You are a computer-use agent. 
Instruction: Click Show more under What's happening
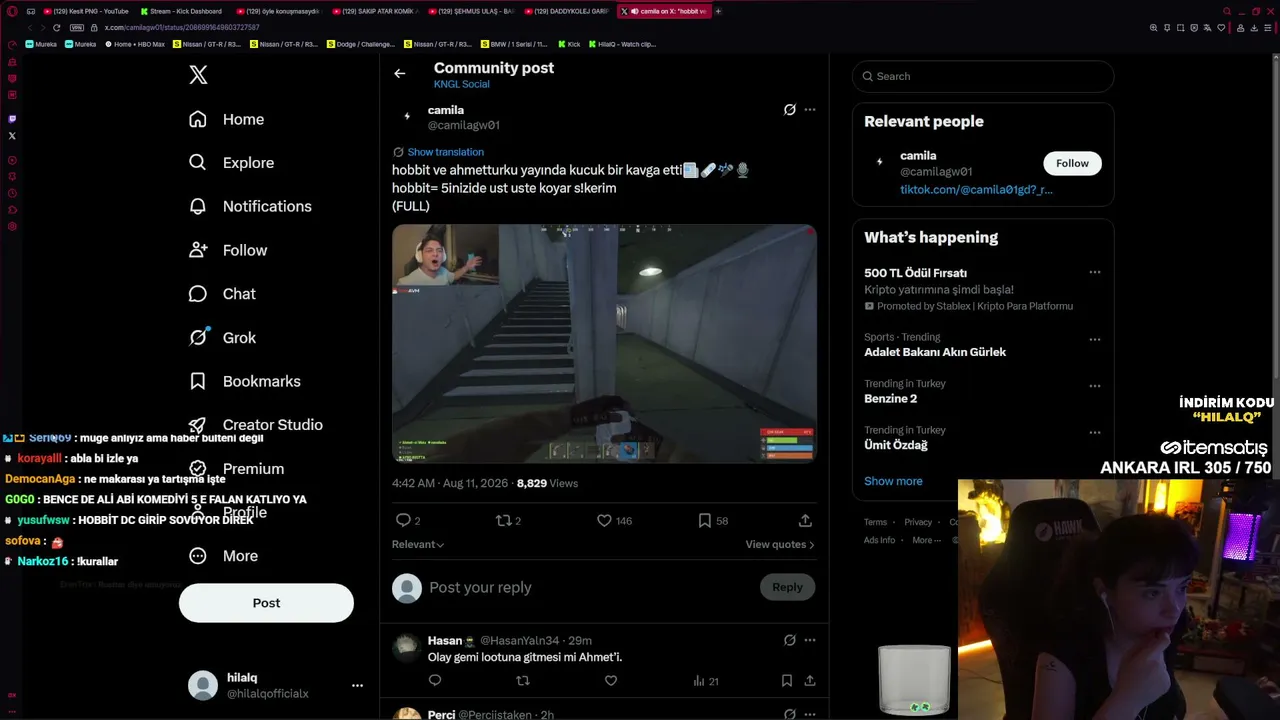coord(893,481)
